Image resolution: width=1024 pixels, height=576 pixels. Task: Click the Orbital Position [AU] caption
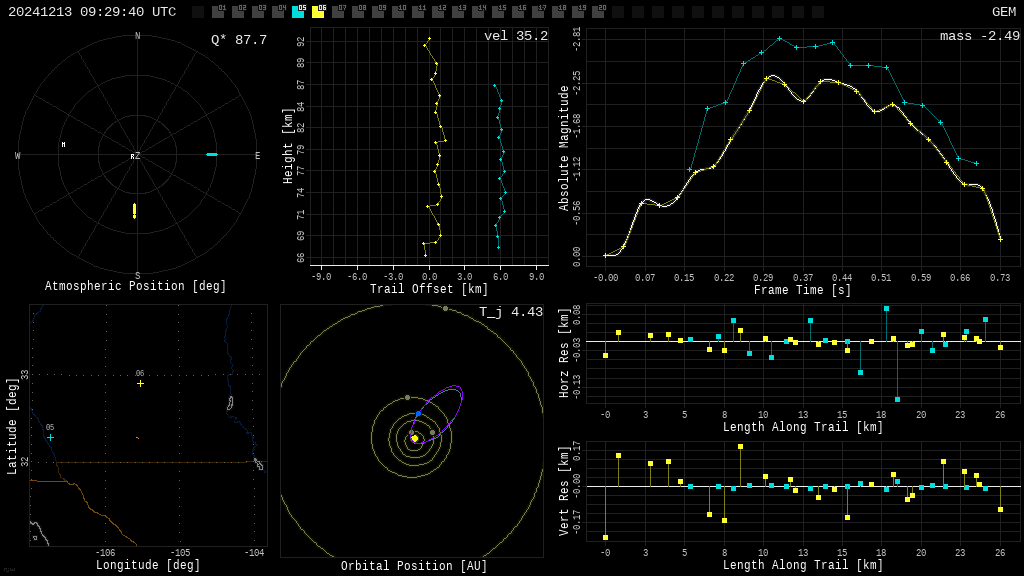tap(414, 566)
